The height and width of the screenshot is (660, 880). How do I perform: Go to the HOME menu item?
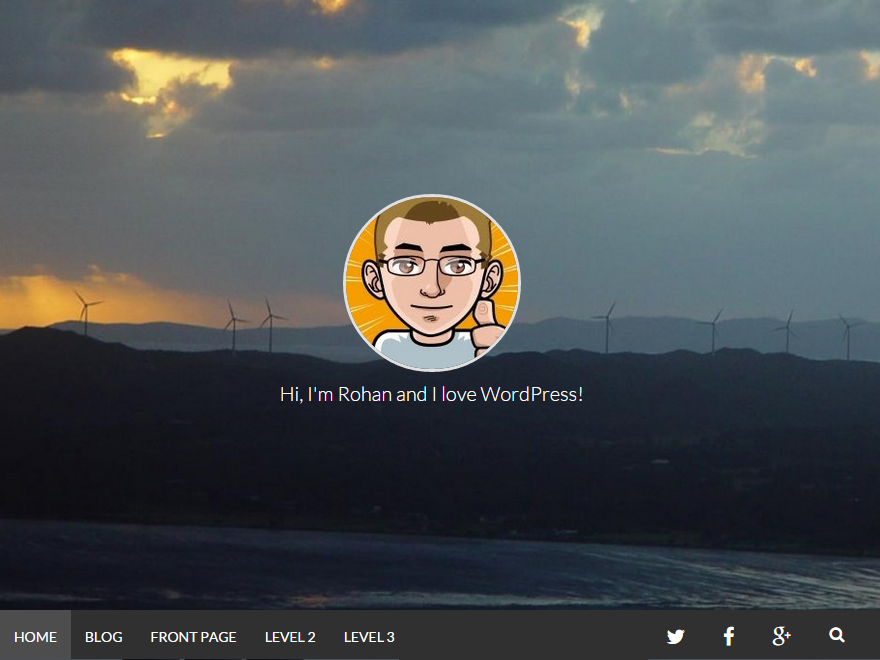click(35, 636)
